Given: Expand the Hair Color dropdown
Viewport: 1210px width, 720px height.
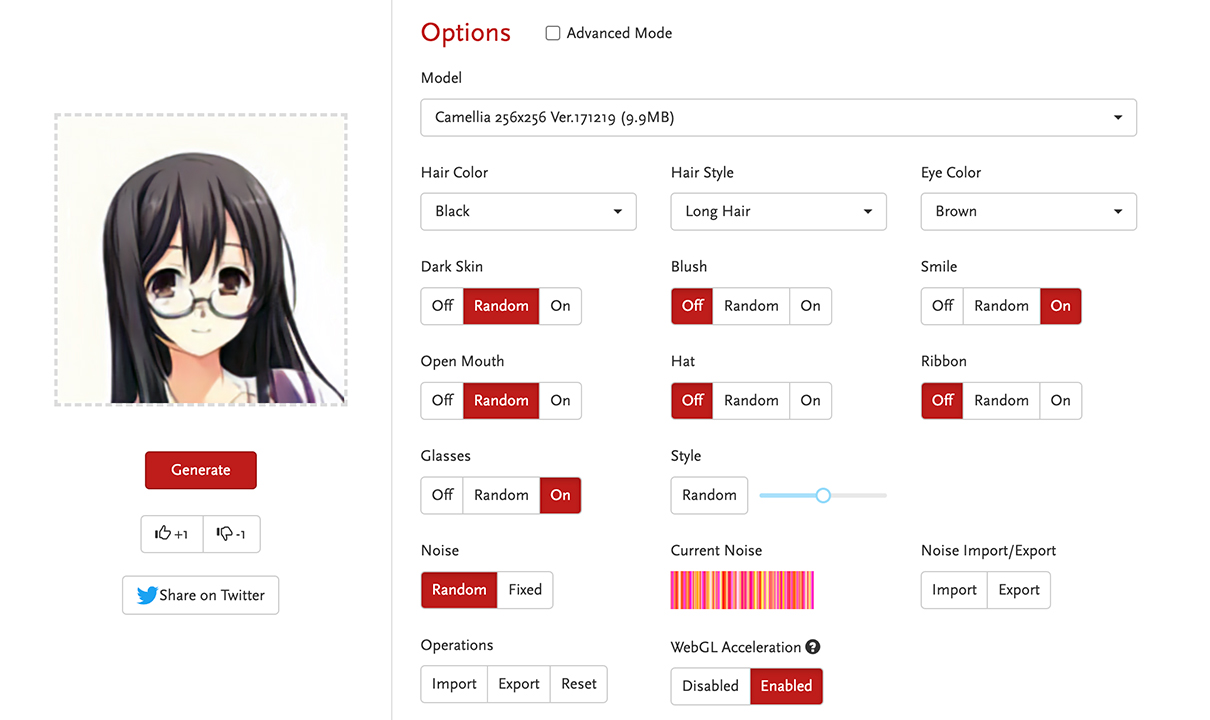Looking at the screenshot, I should pyautogui.click(x=528, y=212).
